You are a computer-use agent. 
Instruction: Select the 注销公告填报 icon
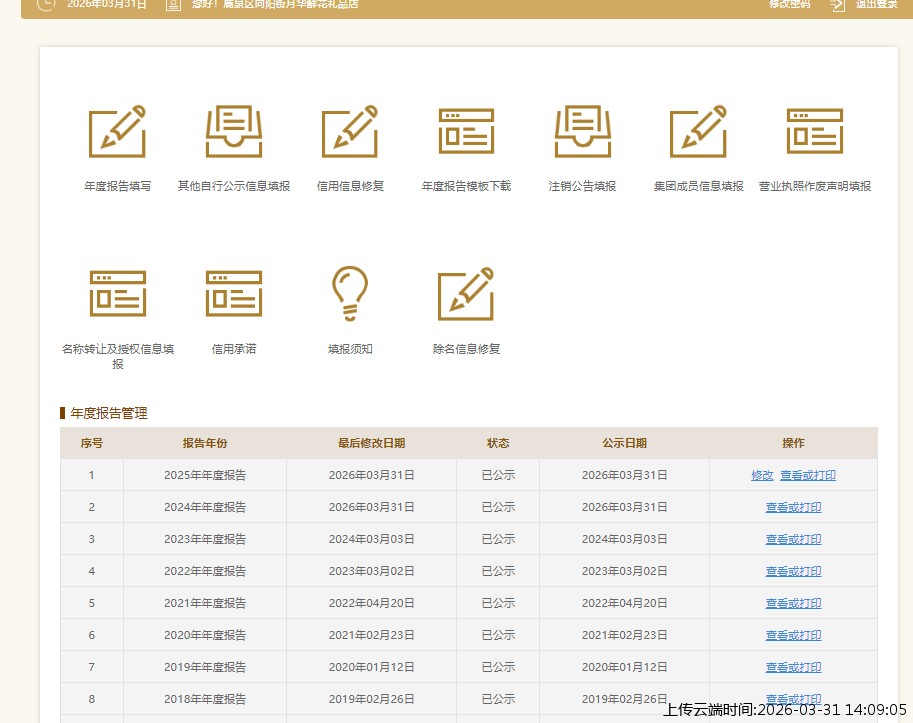(582, 132)
